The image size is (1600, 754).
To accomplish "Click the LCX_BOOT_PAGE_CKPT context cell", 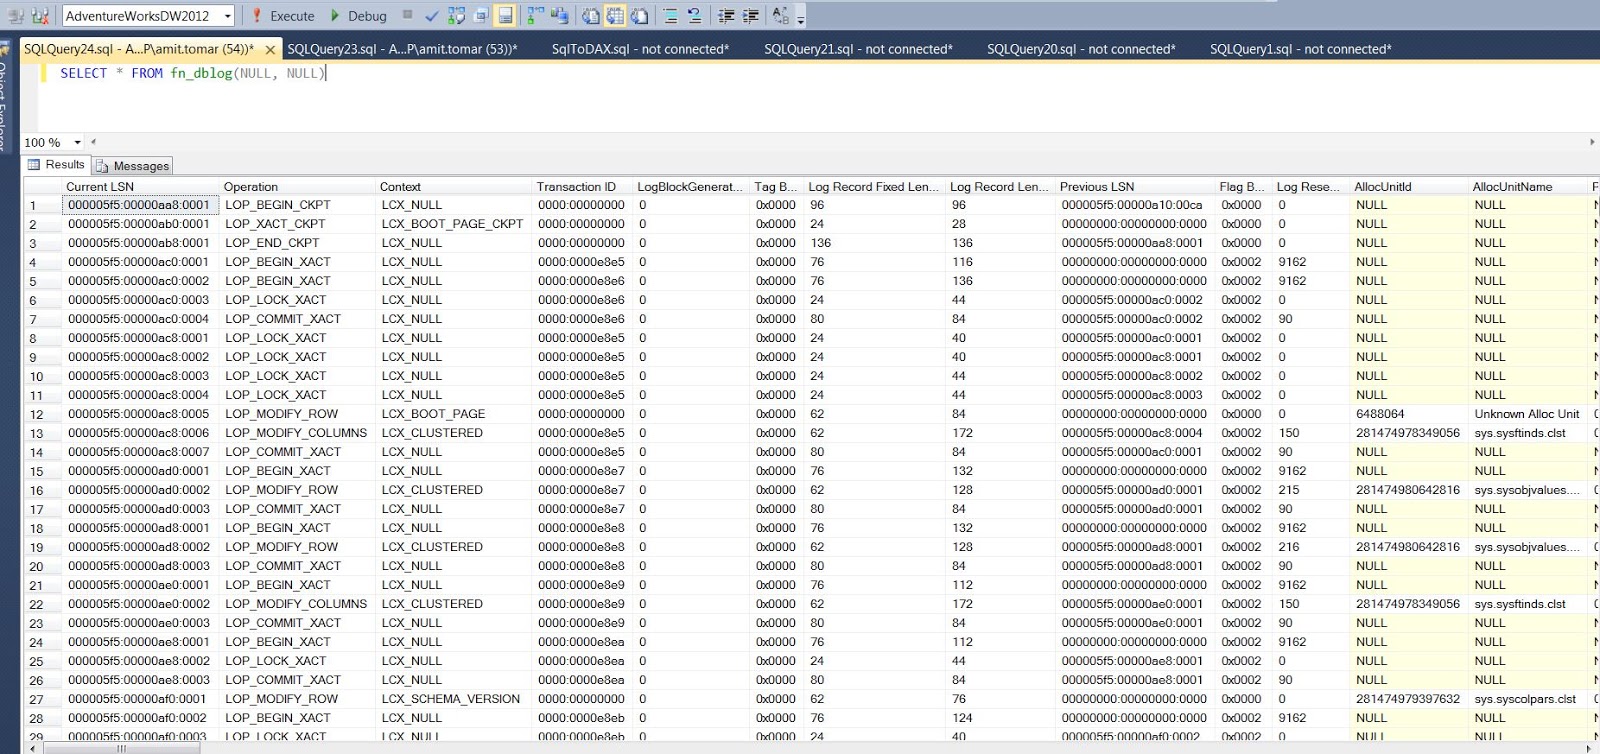I will [453, 224].
